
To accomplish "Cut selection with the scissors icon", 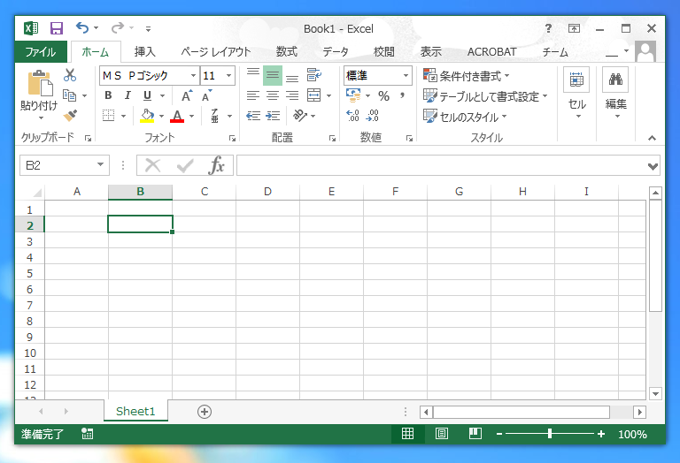I will click(x=70, y=75).
